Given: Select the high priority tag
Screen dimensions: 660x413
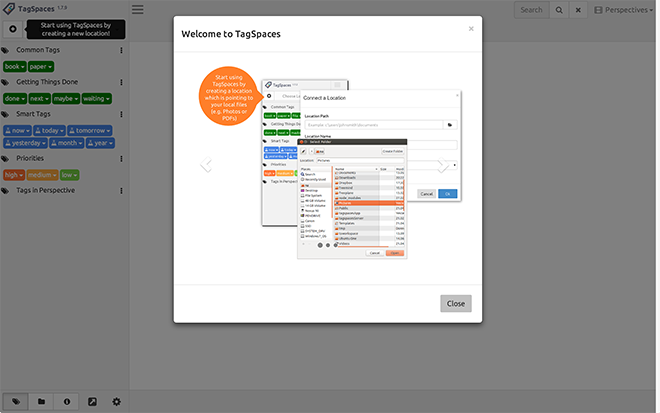Looking at the screenshot, I should pos(14,175).
